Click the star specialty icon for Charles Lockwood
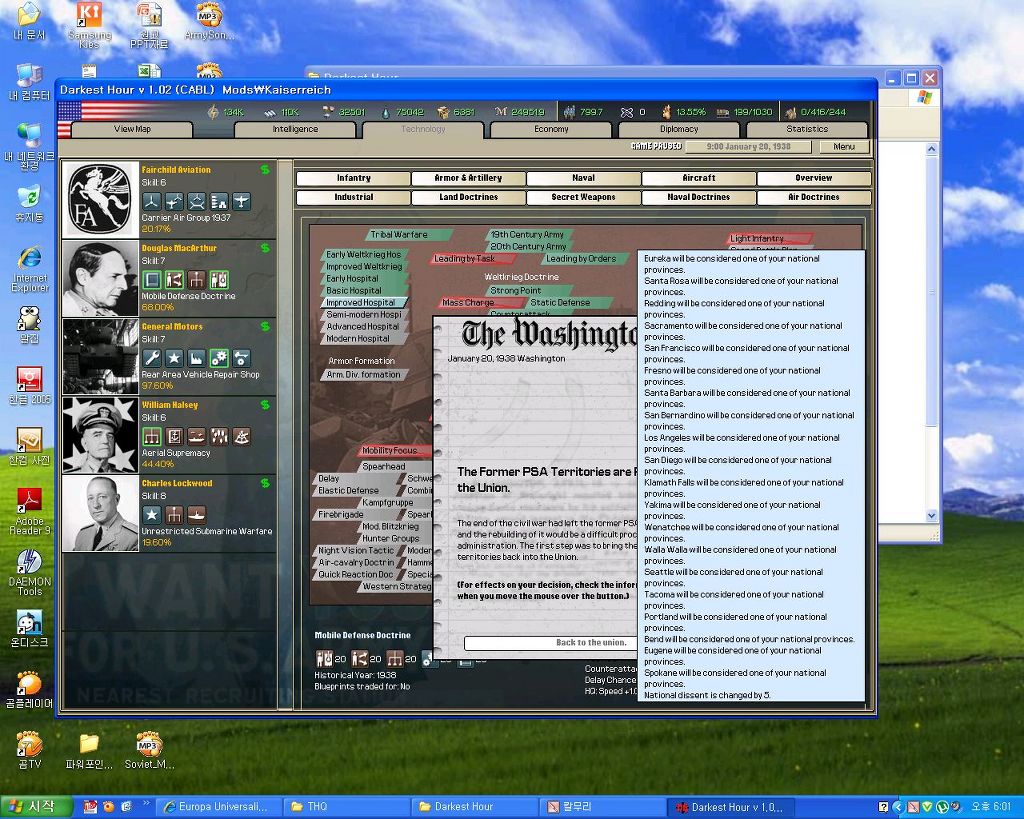Screen dimensions: 1024x819 pyautogui.click(x=152, y=515)
